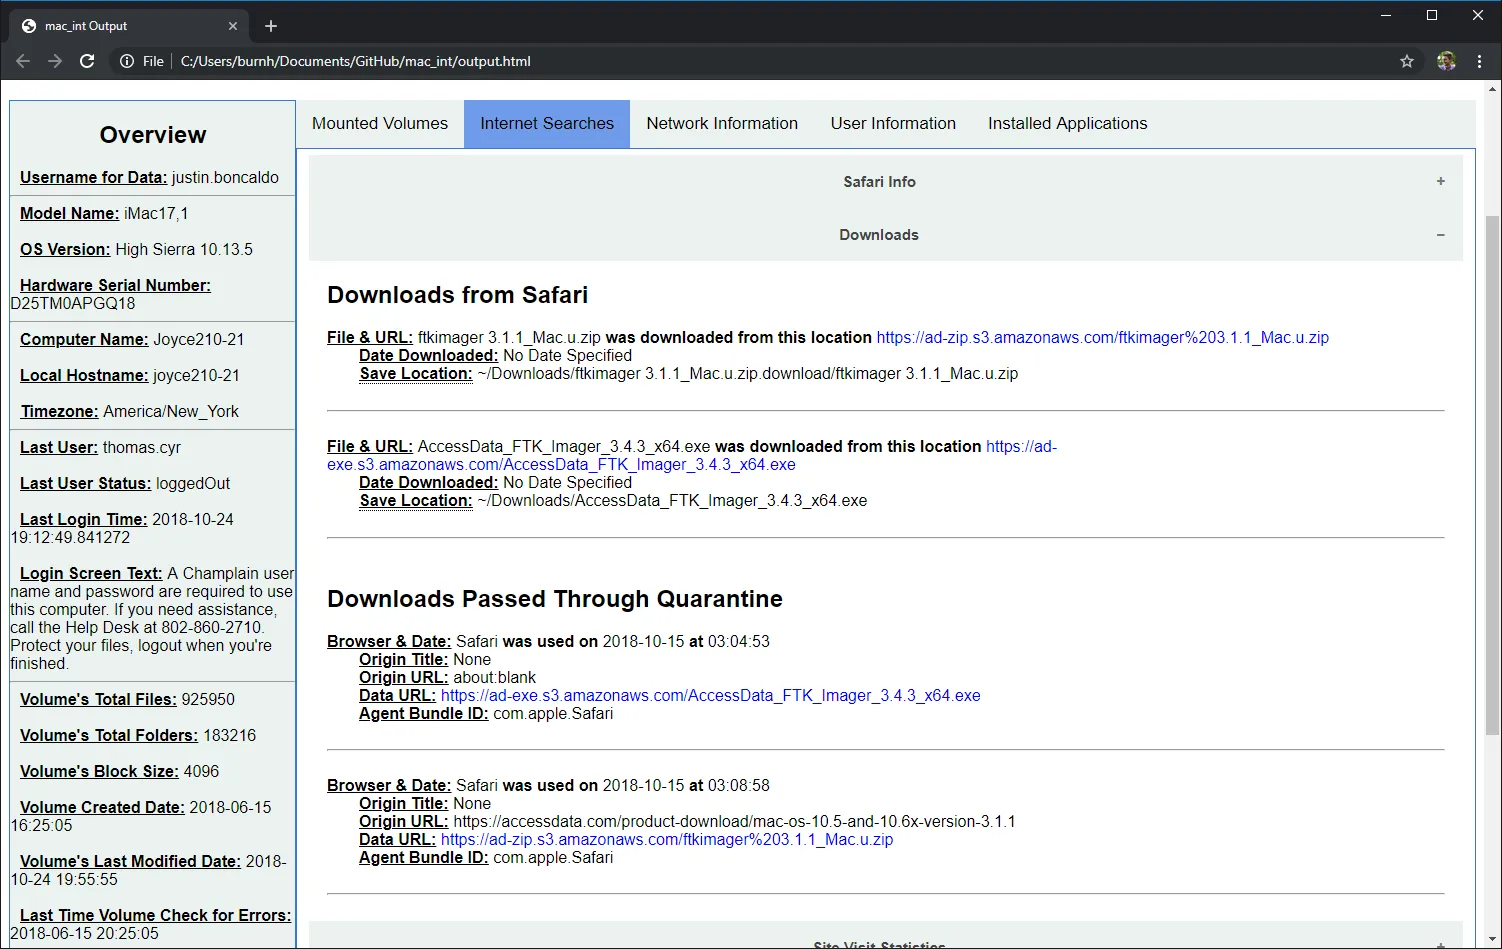Open the User Information tab
This screenshot has width=1502, height=949.
pos(893,124)
